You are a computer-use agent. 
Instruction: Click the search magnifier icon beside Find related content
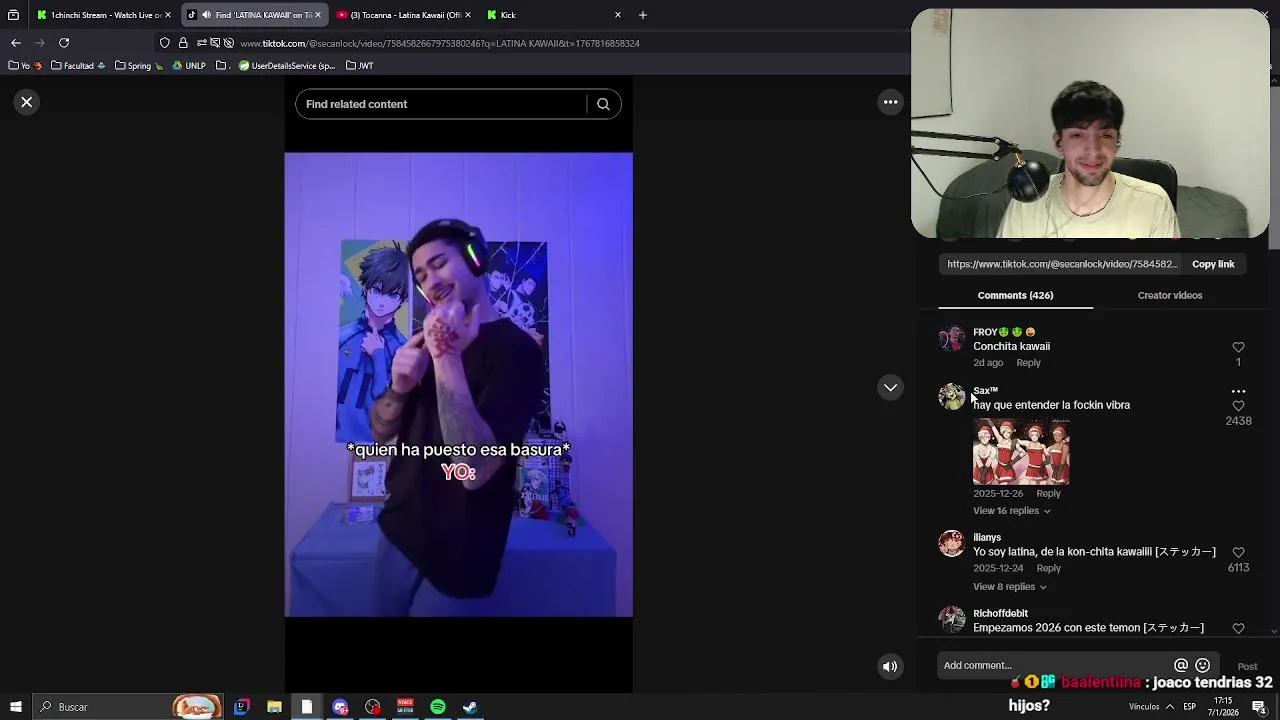603,104
